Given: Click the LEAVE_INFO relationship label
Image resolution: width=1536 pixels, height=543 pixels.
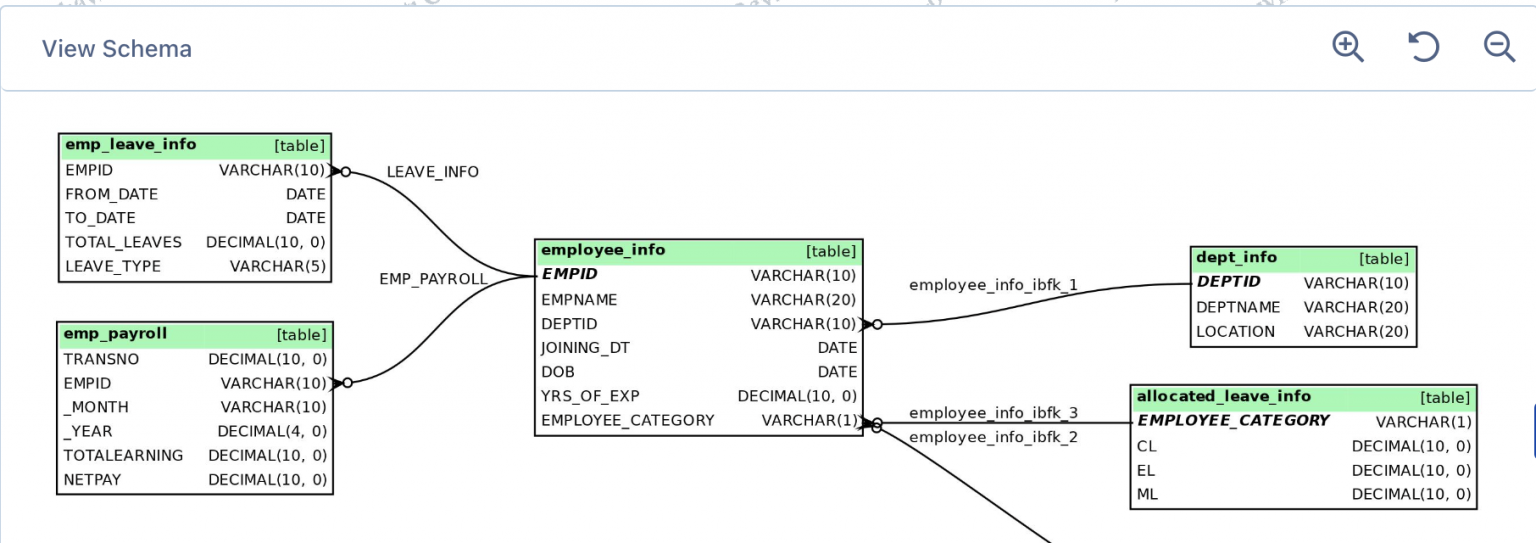Looking at the screenshot, I should click(433, 172).
